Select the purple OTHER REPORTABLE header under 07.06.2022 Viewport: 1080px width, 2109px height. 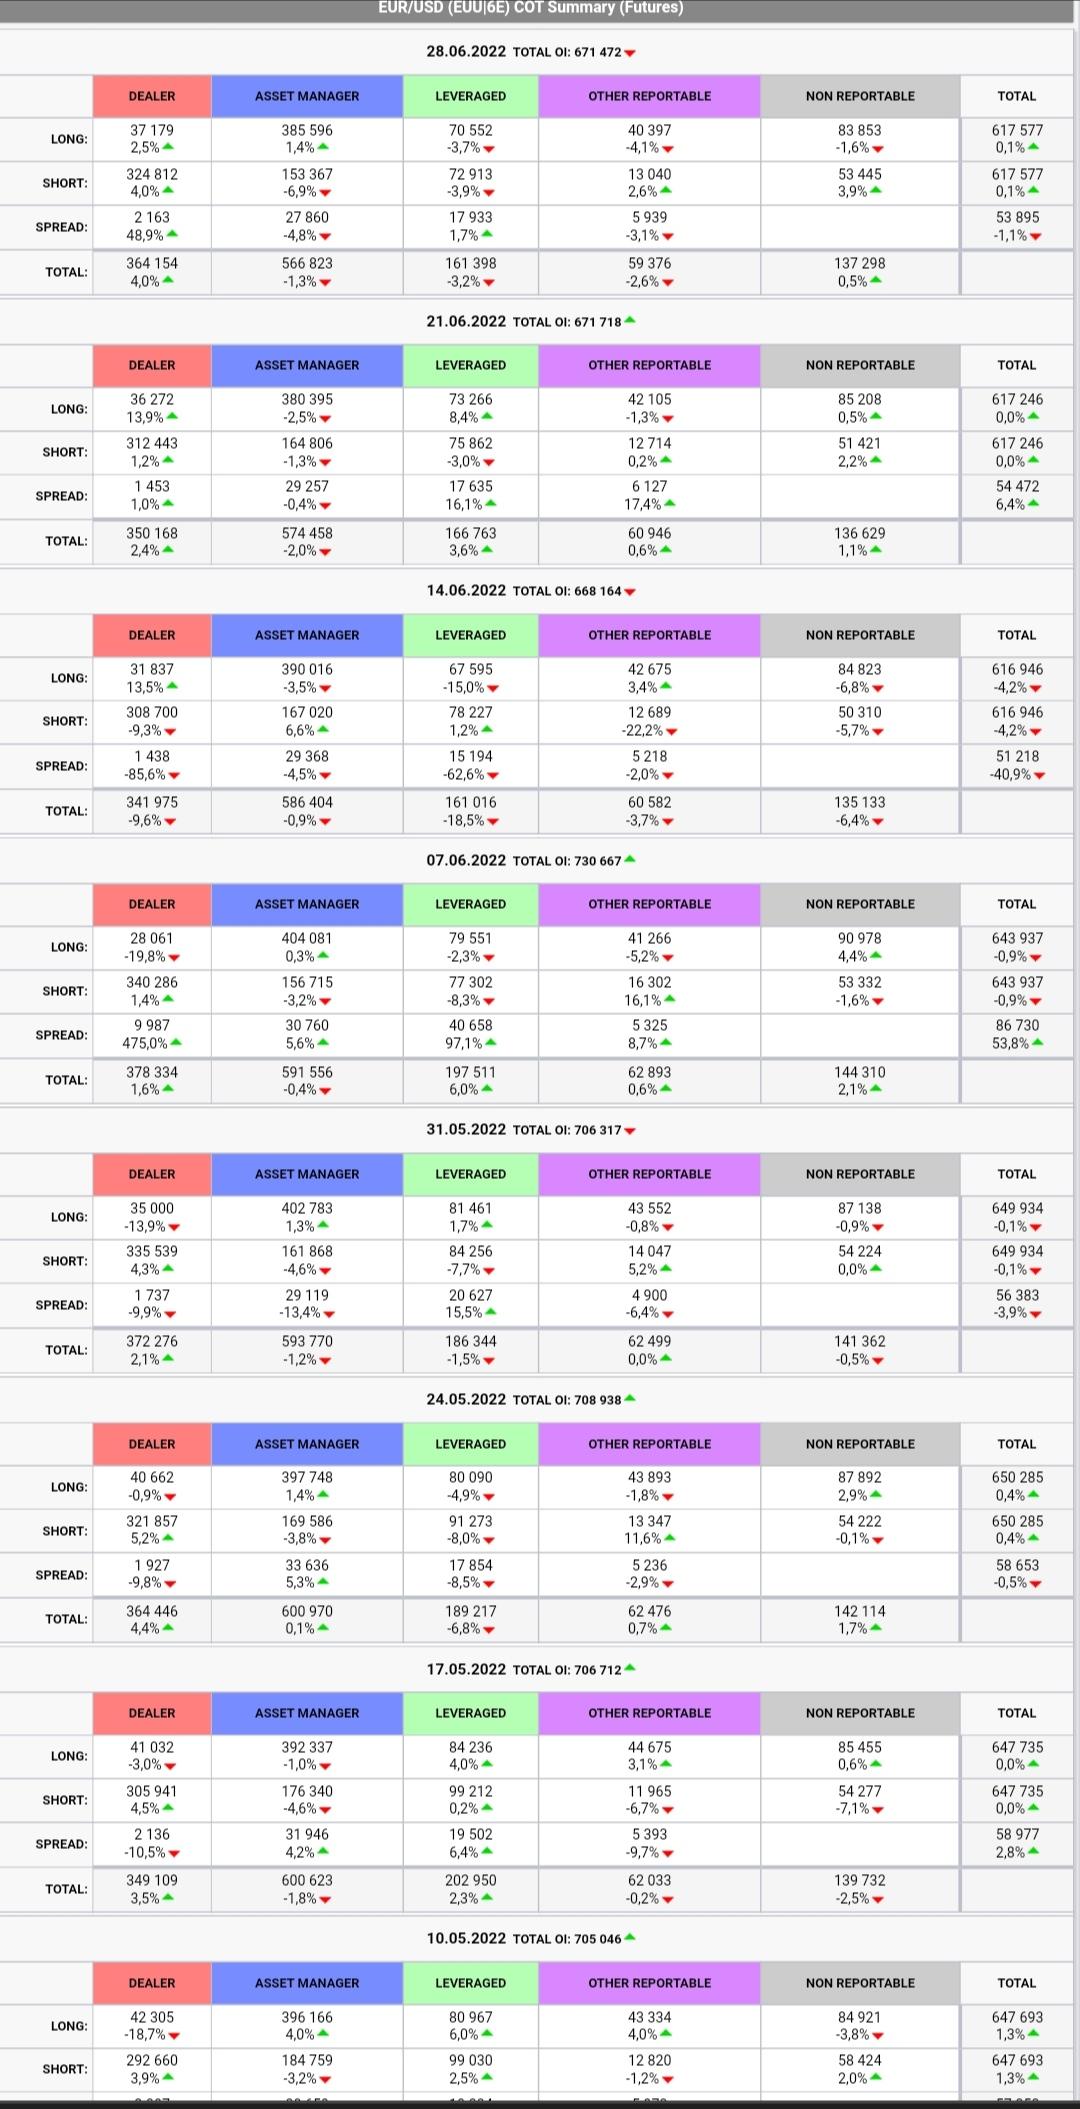pos(649,904)
